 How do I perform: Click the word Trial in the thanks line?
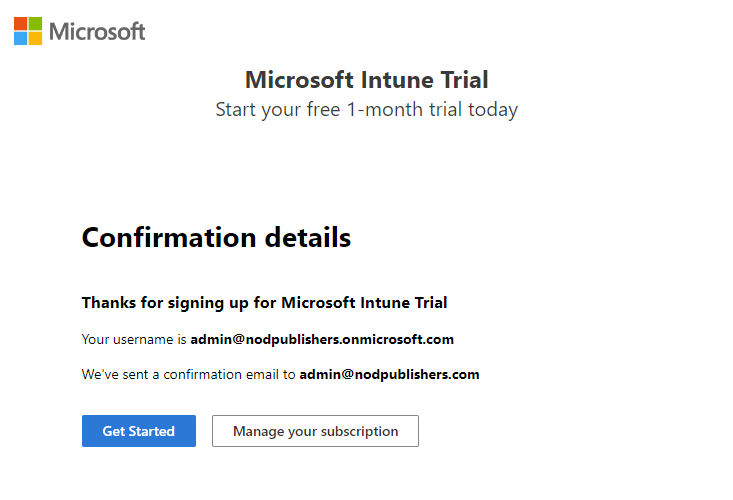(x=431, y=303)
